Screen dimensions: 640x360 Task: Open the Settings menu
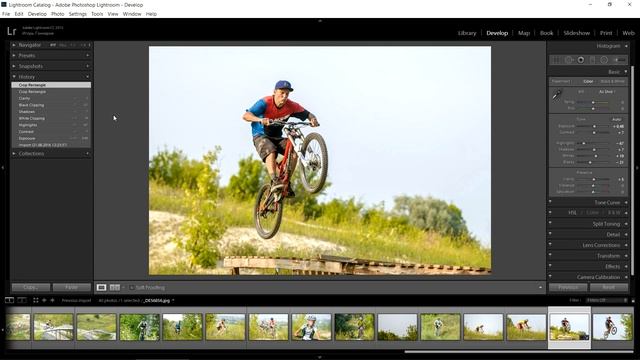point(78,14)
